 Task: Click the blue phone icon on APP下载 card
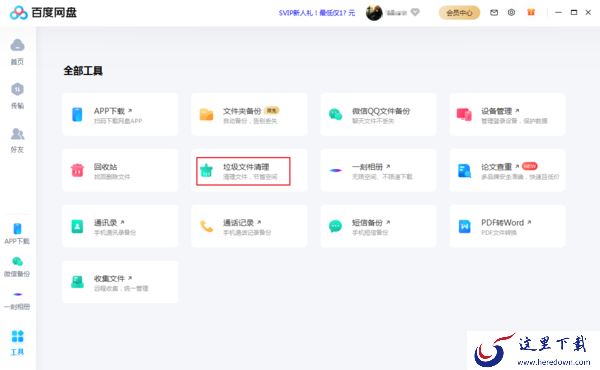(x=77, y=114)
